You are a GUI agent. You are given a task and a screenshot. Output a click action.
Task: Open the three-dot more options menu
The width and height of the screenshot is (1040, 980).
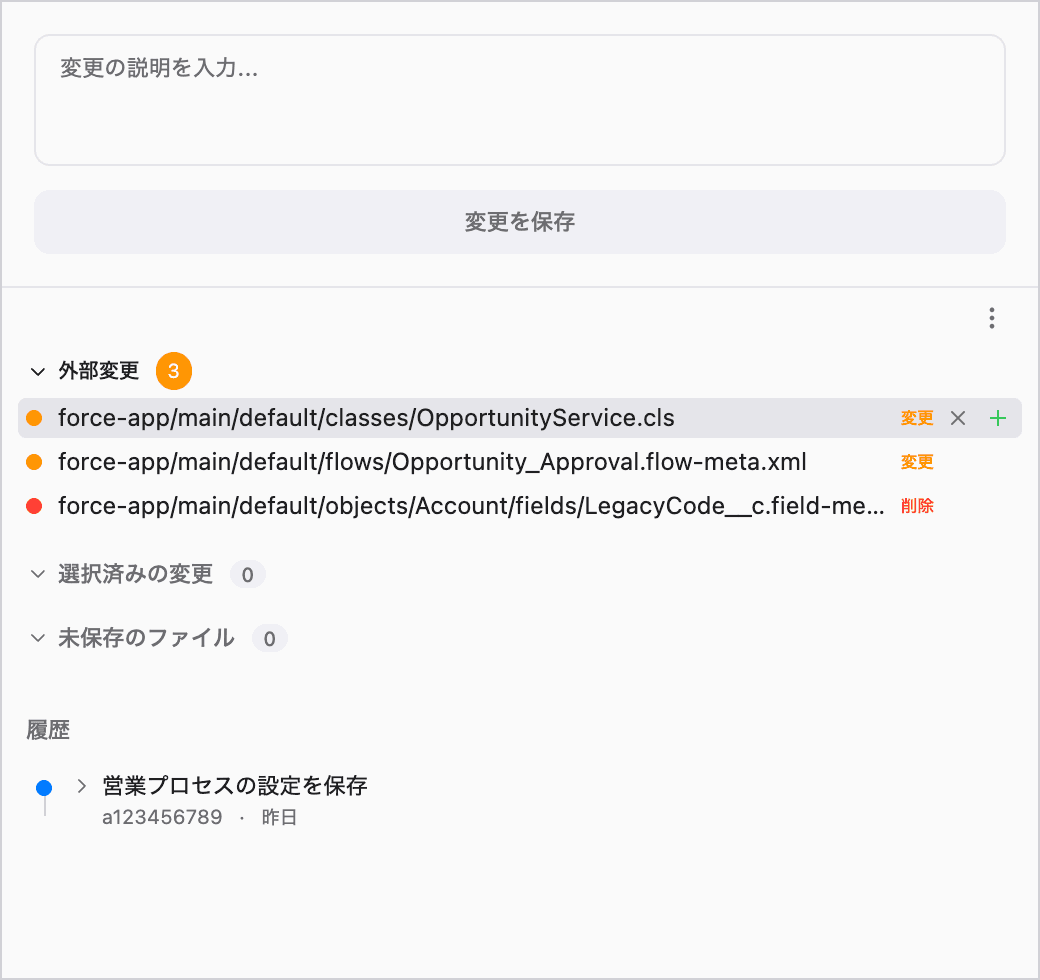tap(992, 318)
